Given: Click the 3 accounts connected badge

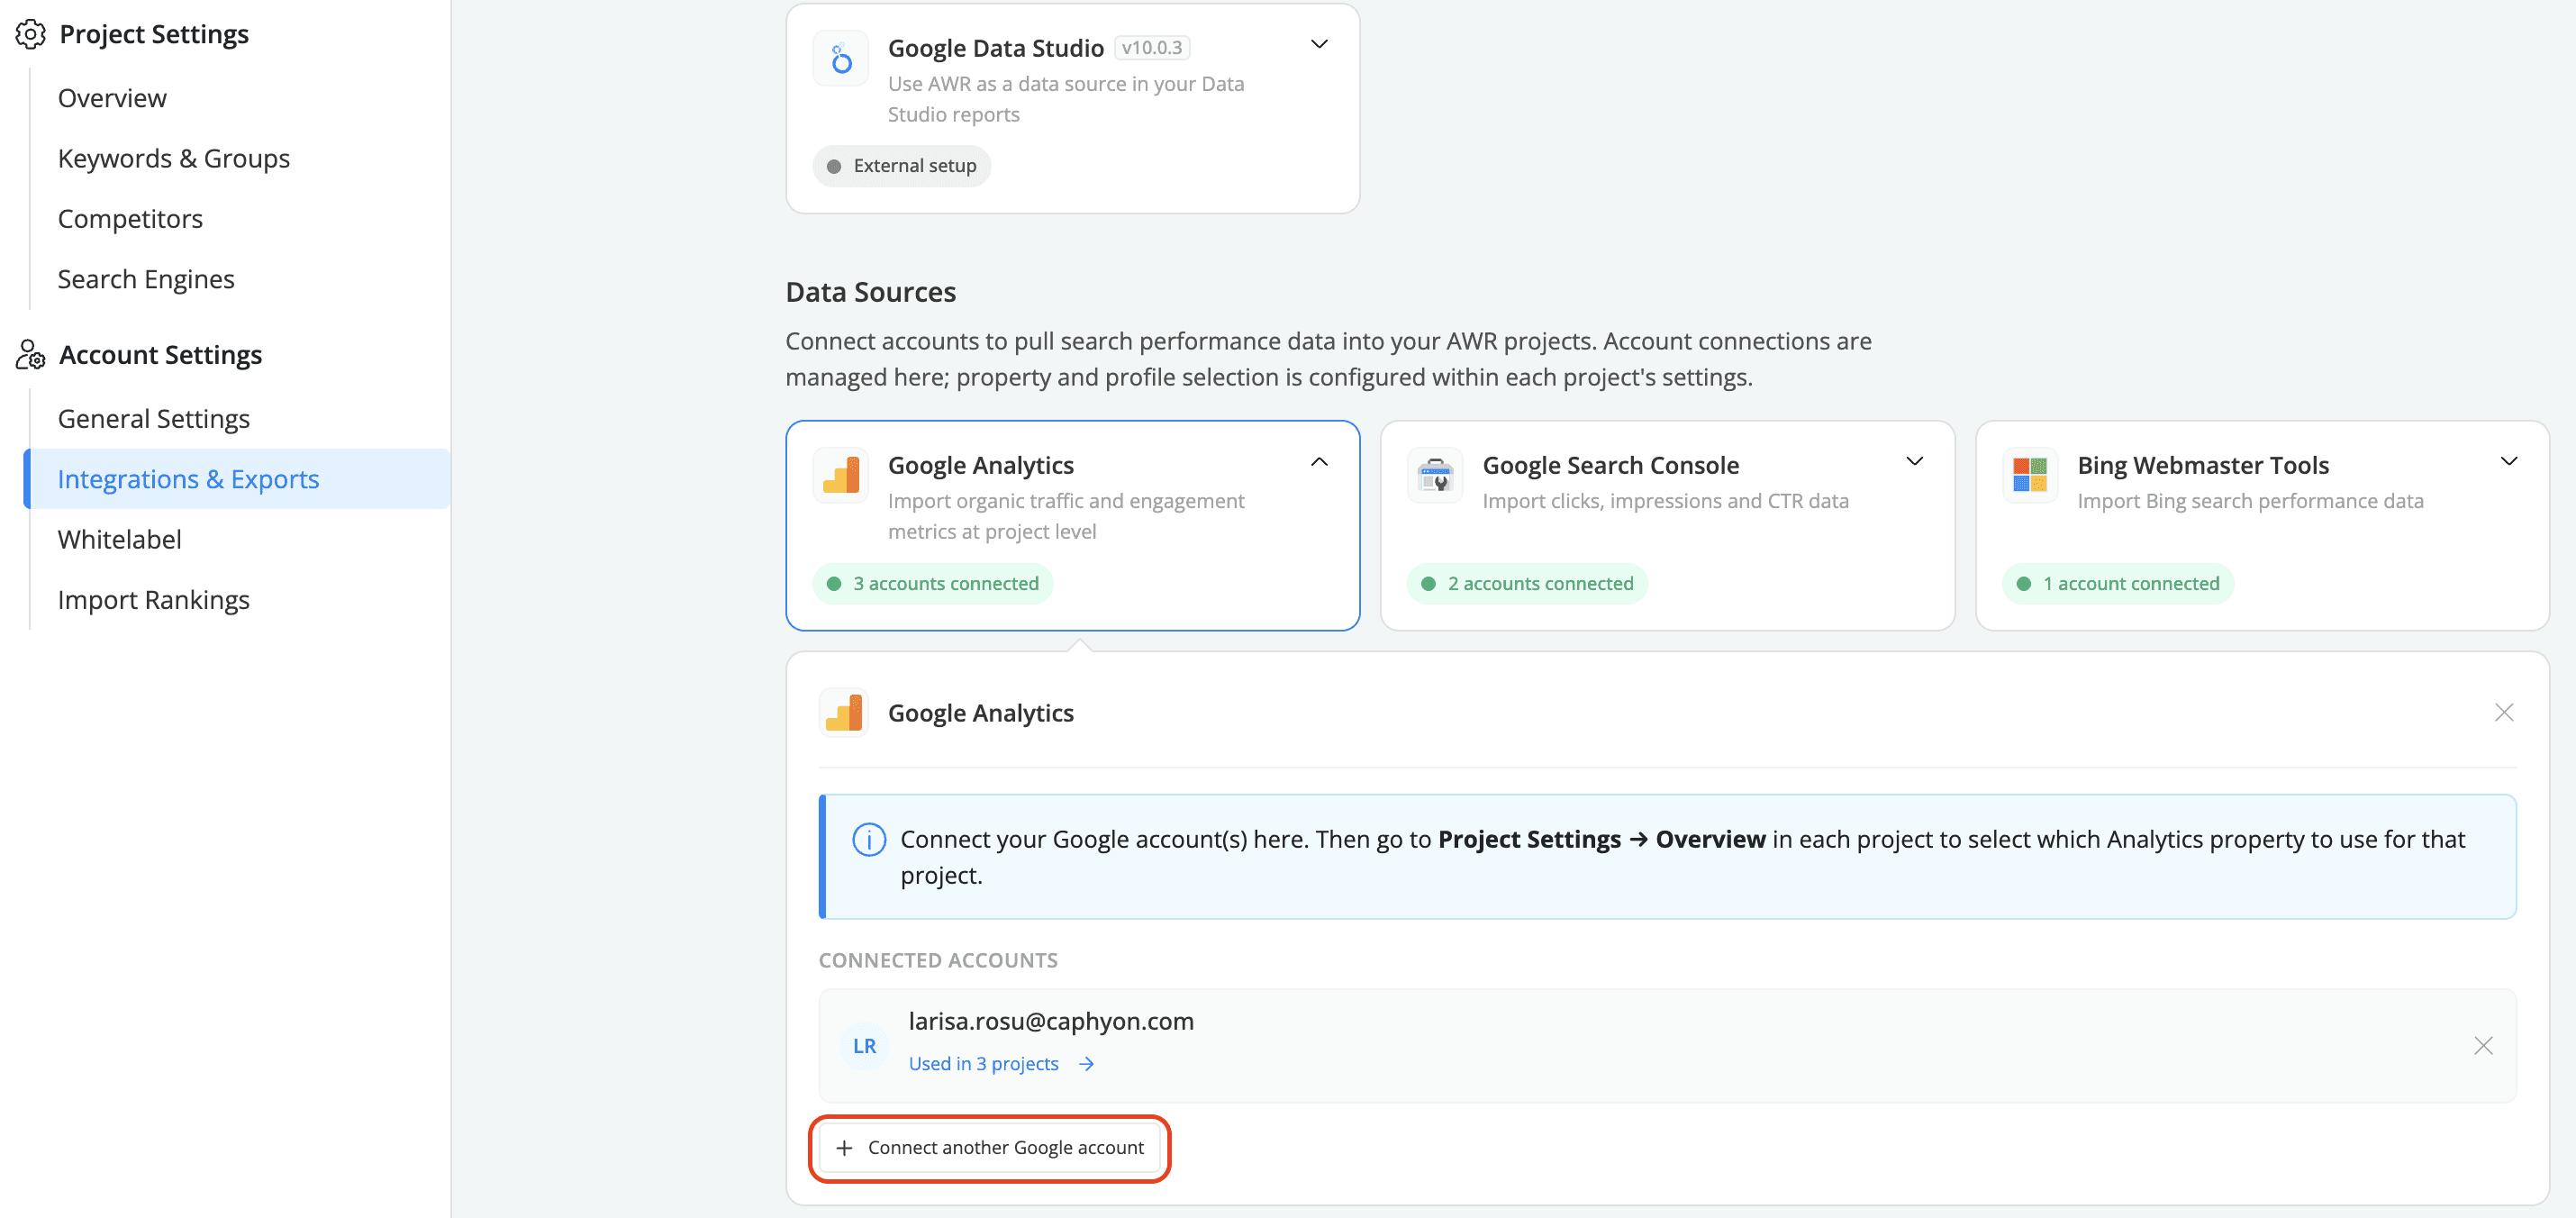Looking at the screenshot, I should (x=933, y=584).
